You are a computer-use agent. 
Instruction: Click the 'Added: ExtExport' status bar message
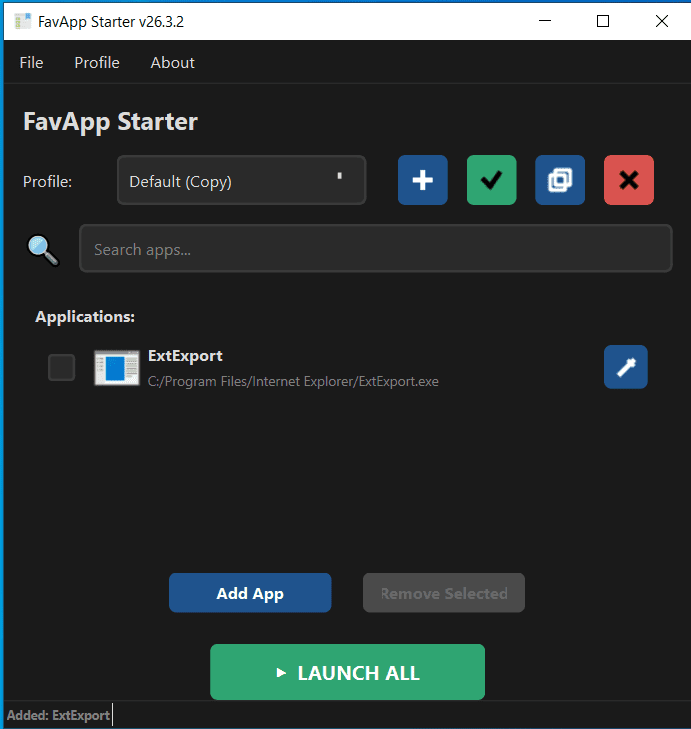(x=58, y=715)
